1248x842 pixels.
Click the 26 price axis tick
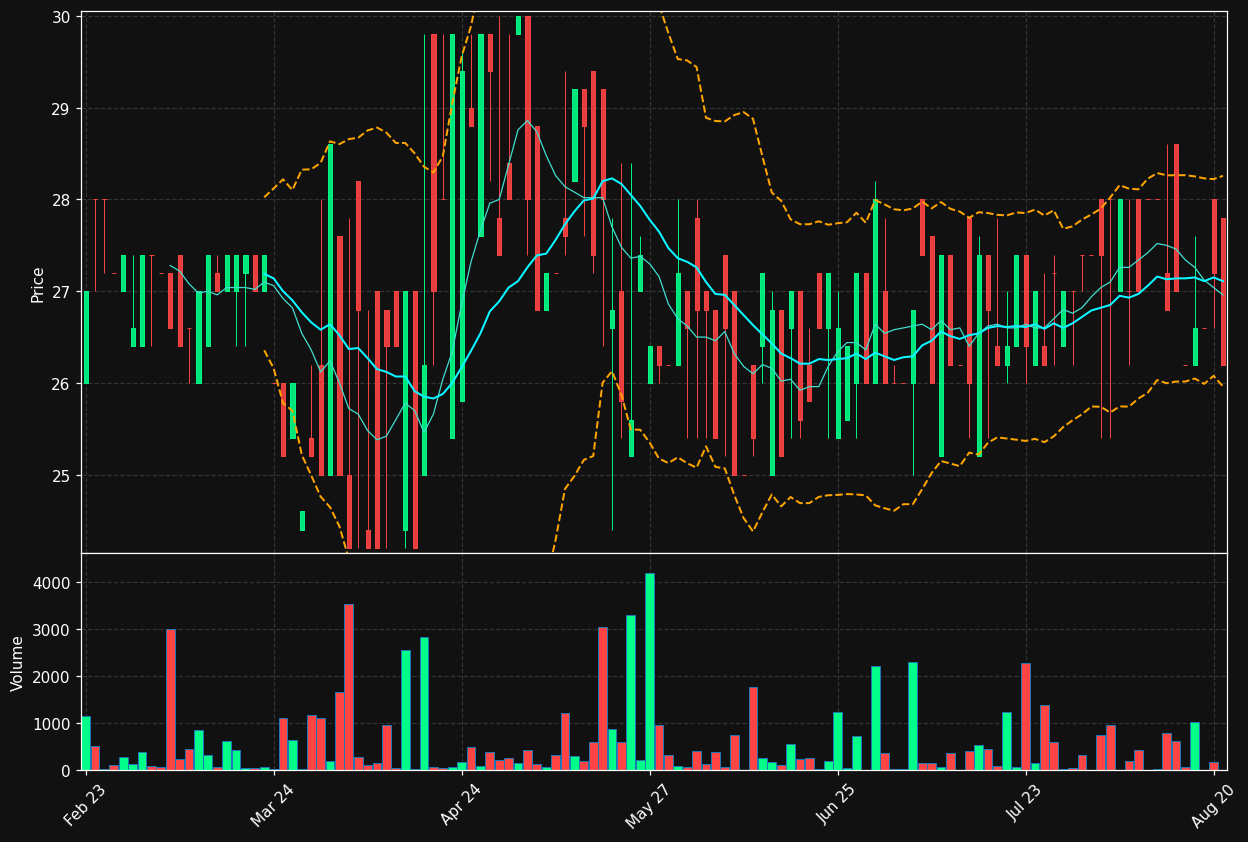(x=61, y=384)
